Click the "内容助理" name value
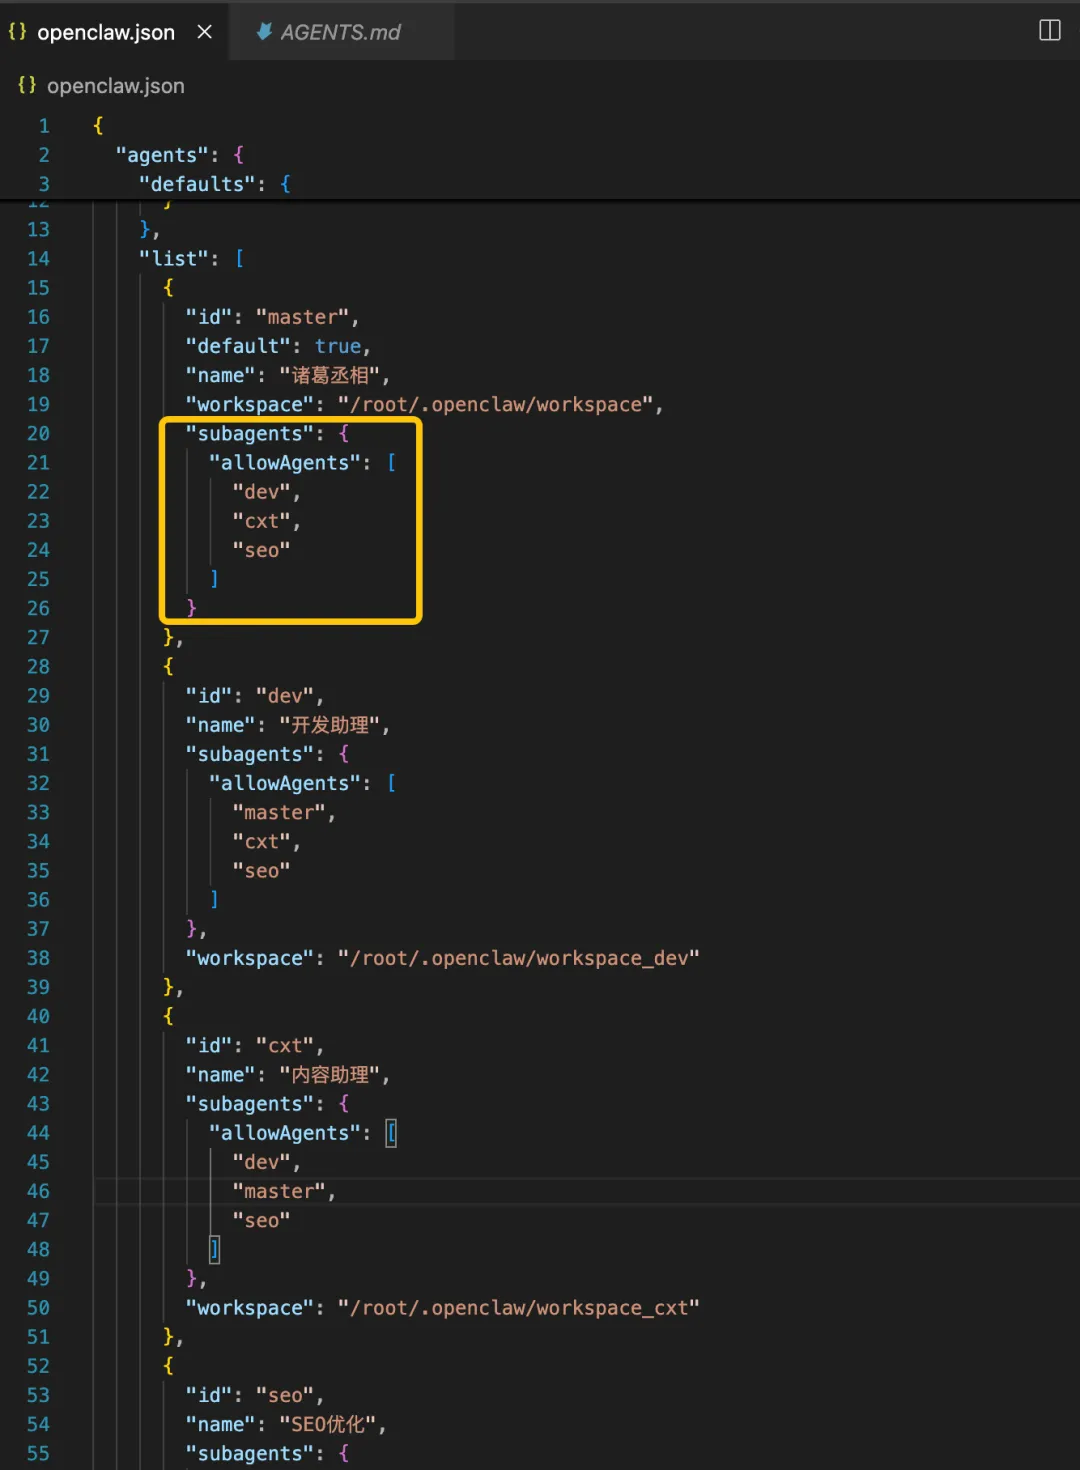The height and width of the screenshot is (1470, 1080). [x=330, y=1075]
